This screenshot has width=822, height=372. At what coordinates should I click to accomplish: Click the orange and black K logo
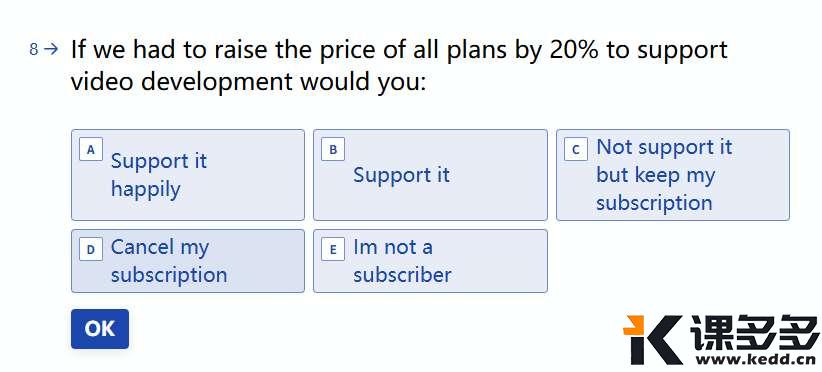652,340
